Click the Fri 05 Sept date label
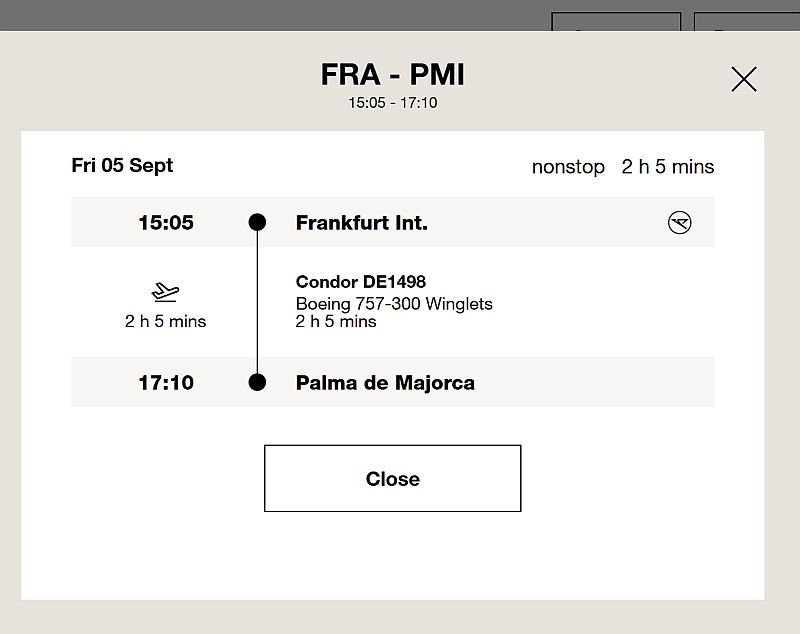The image size is (800, 634). [x=122, y=166]
